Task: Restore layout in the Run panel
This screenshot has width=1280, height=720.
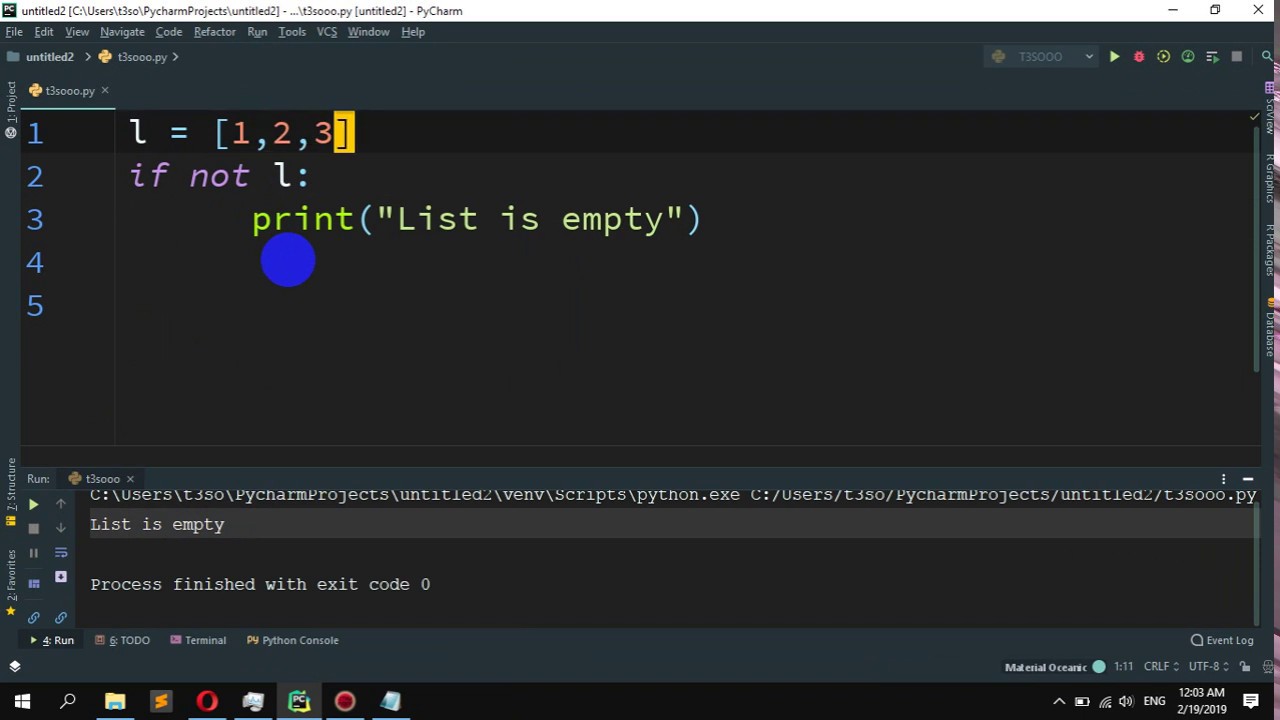Action: (x=33, y=582)
